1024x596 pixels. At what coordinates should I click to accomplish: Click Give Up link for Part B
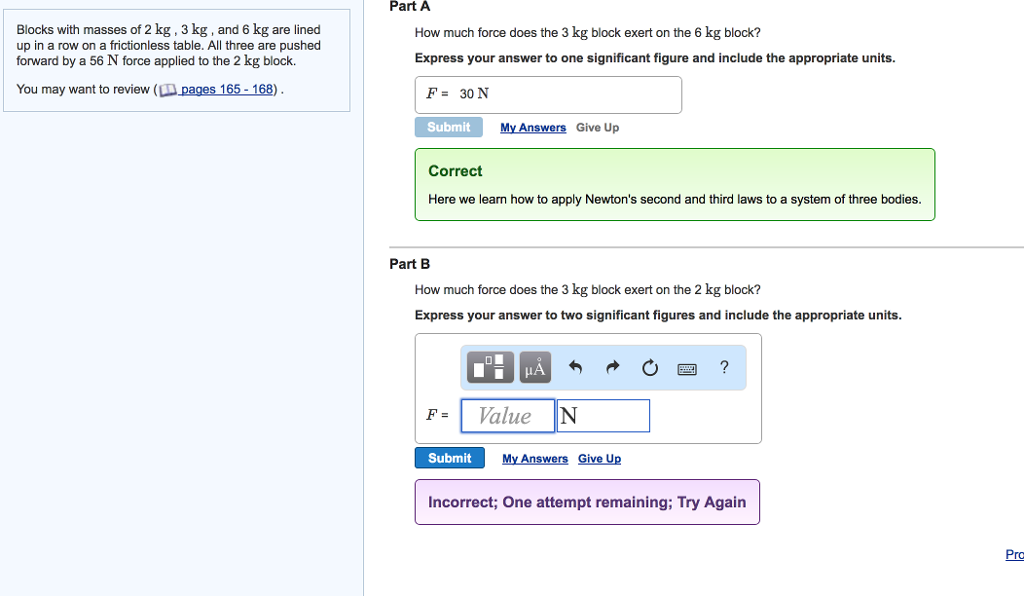click(x=599, y=459)
